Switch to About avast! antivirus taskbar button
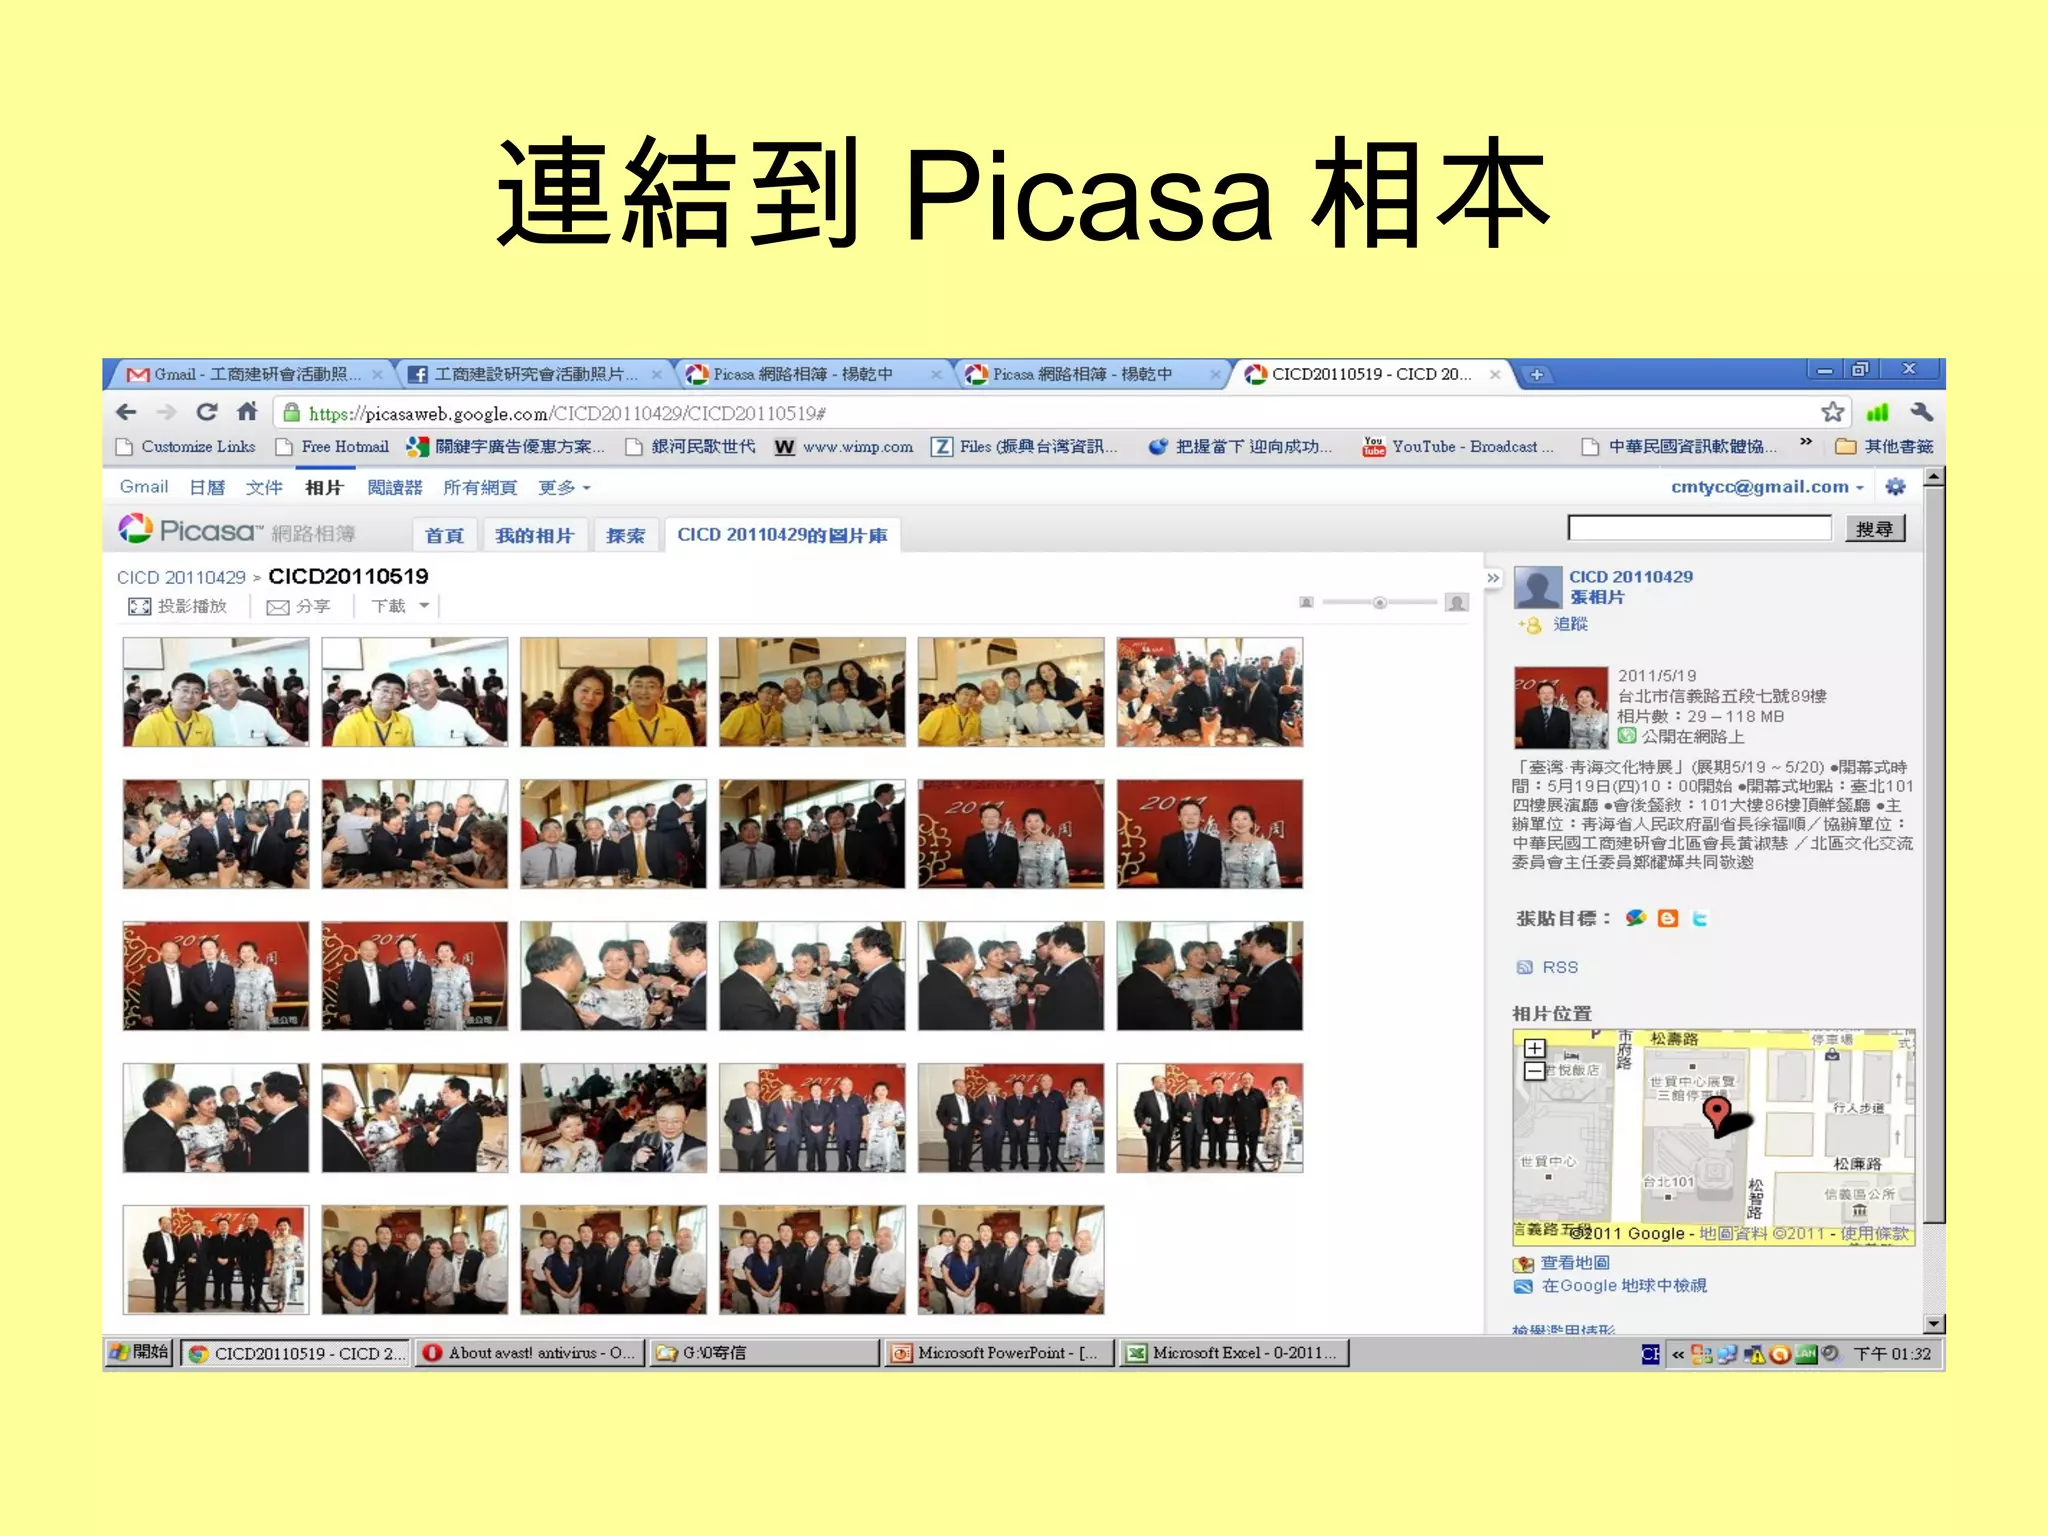 (x=530, y=1352)
